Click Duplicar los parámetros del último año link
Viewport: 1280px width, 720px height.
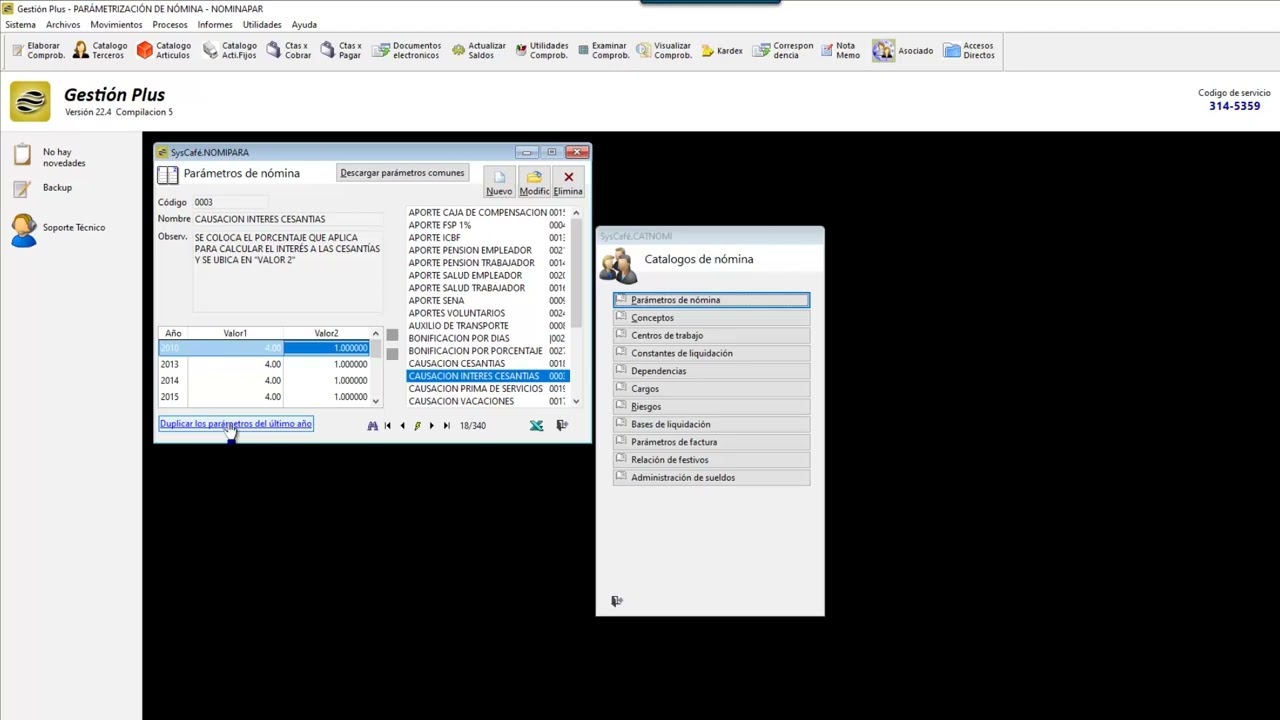point(236,424)
